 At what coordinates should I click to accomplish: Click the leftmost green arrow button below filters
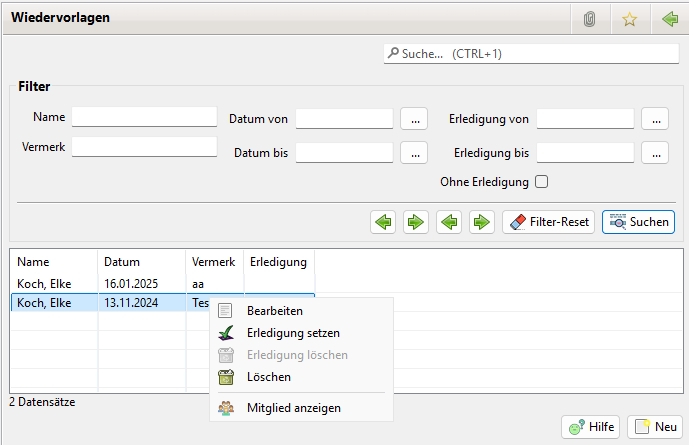coord(382,222)
